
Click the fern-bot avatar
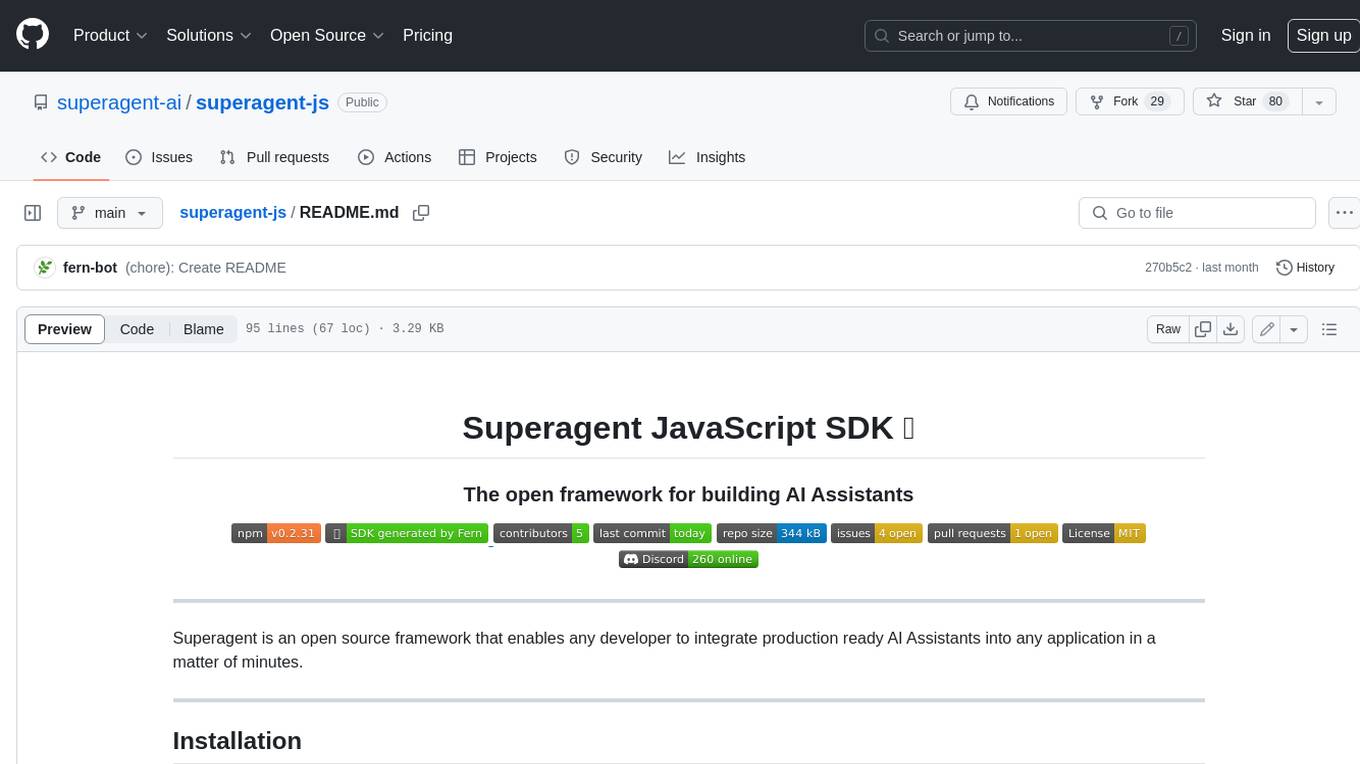pos(44,267)
